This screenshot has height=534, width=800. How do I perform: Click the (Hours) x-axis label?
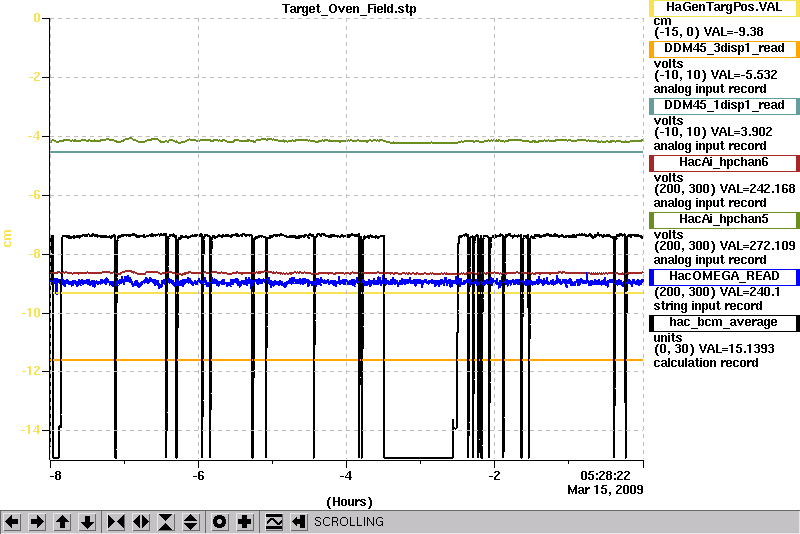(x=349, y=502)
